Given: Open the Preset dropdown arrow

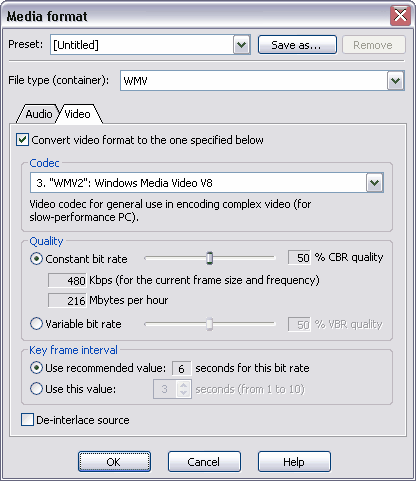Looking at the screenshot, I should [x=242, y=45].
